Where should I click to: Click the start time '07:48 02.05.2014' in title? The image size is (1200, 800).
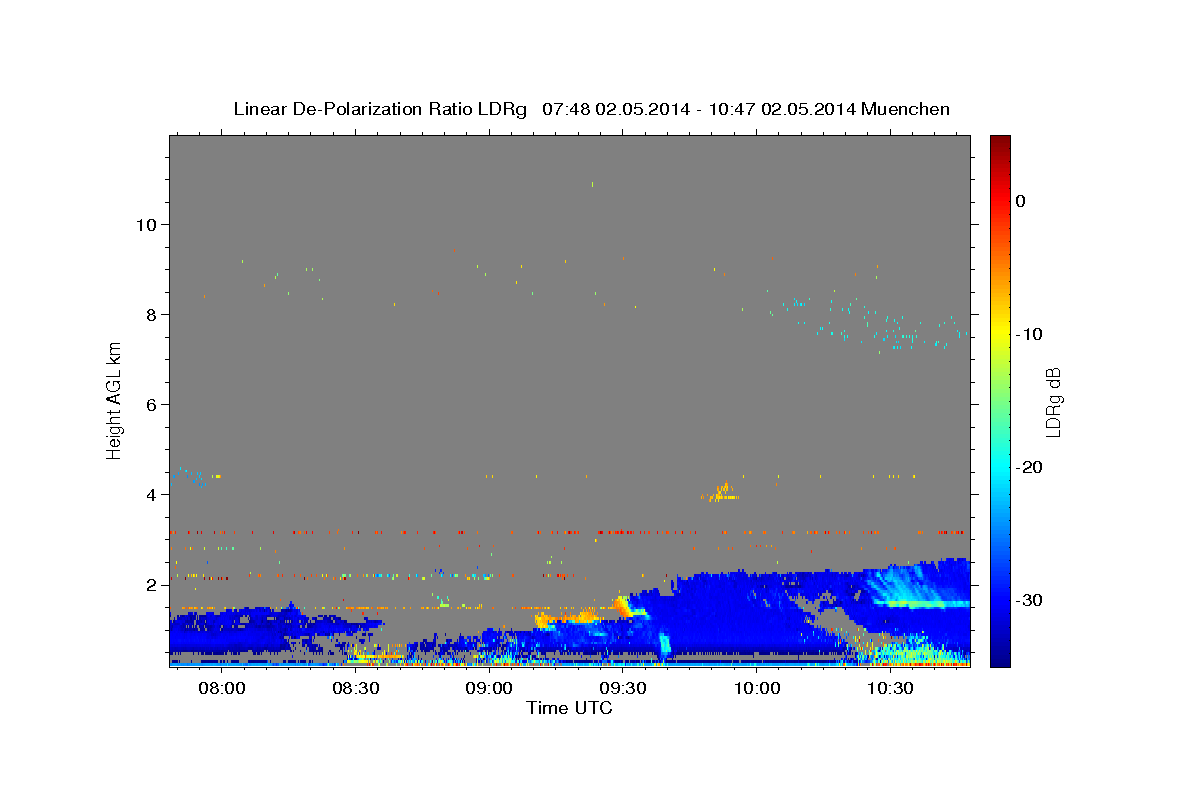pos(615,109)
